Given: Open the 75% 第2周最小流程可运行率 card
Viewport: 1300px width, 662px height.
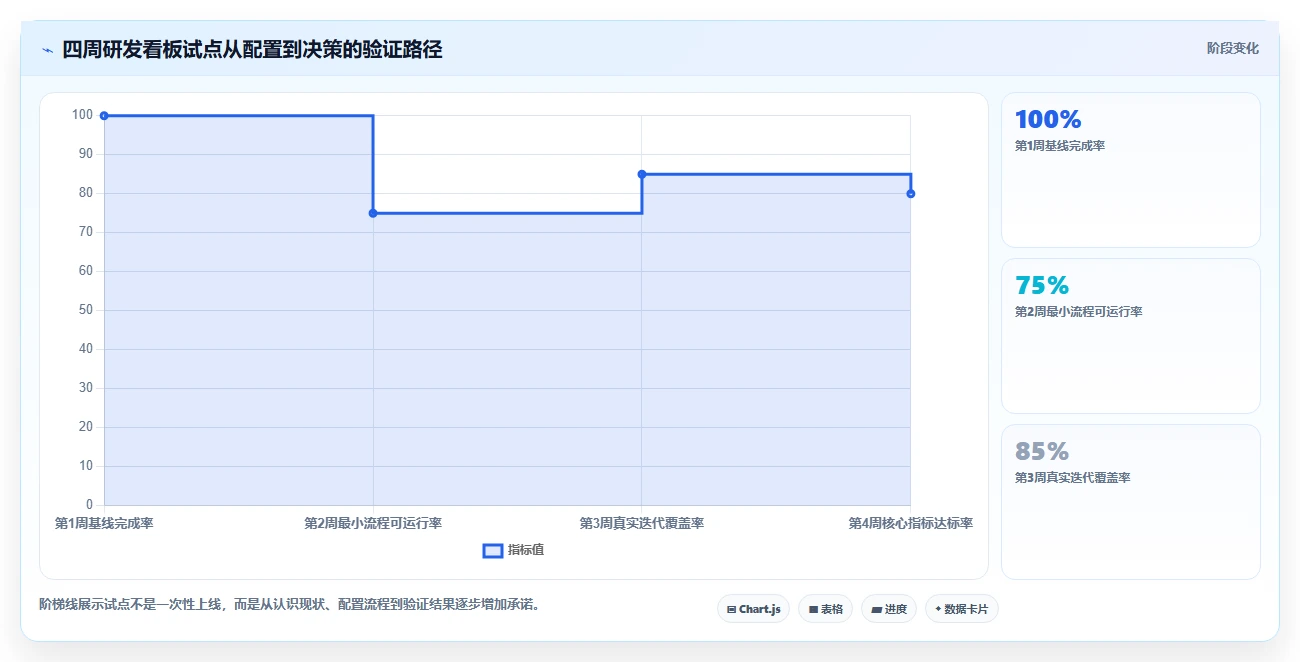Looking at the screenshot, I should point(1131,336).
